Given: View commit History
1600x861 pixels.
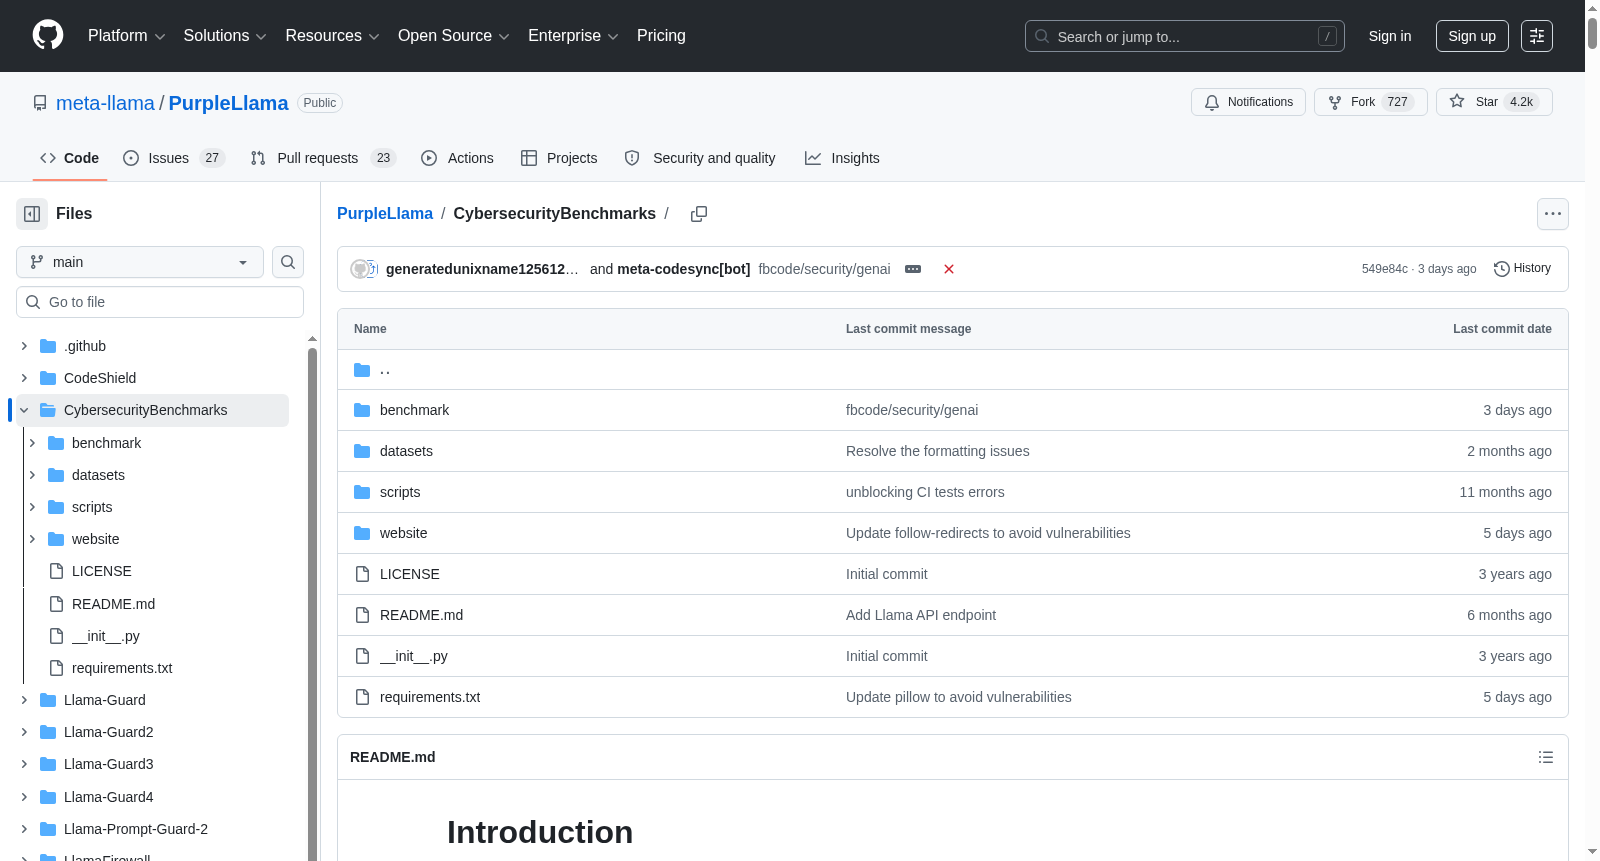Looking at the screenshot, I should (1522, 268).
